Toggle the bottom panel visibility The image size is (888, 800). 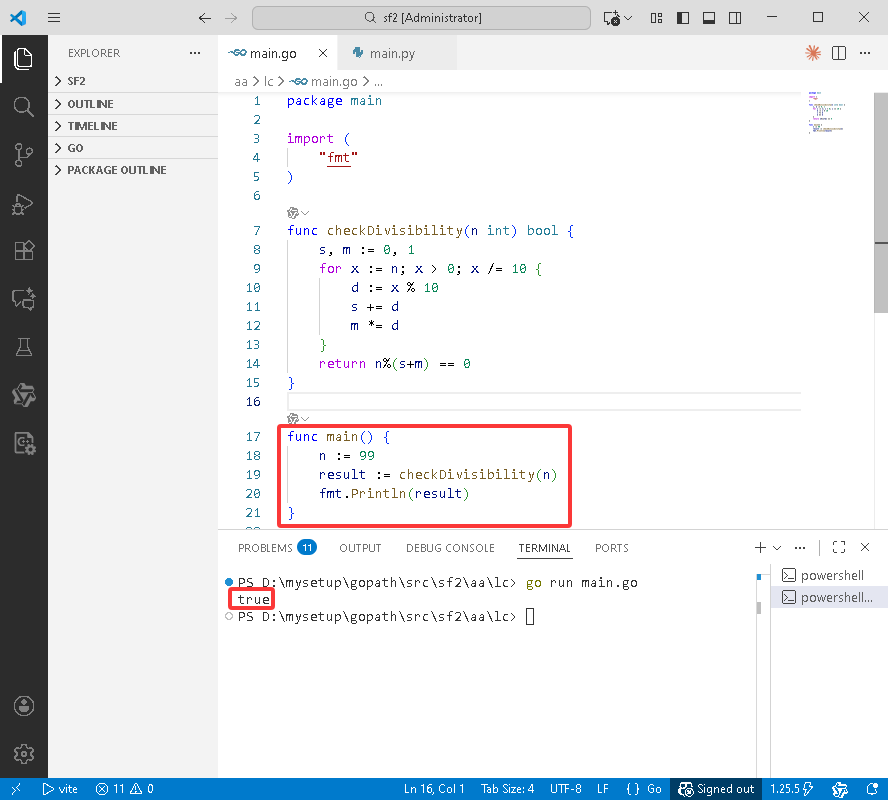(709, 18)
